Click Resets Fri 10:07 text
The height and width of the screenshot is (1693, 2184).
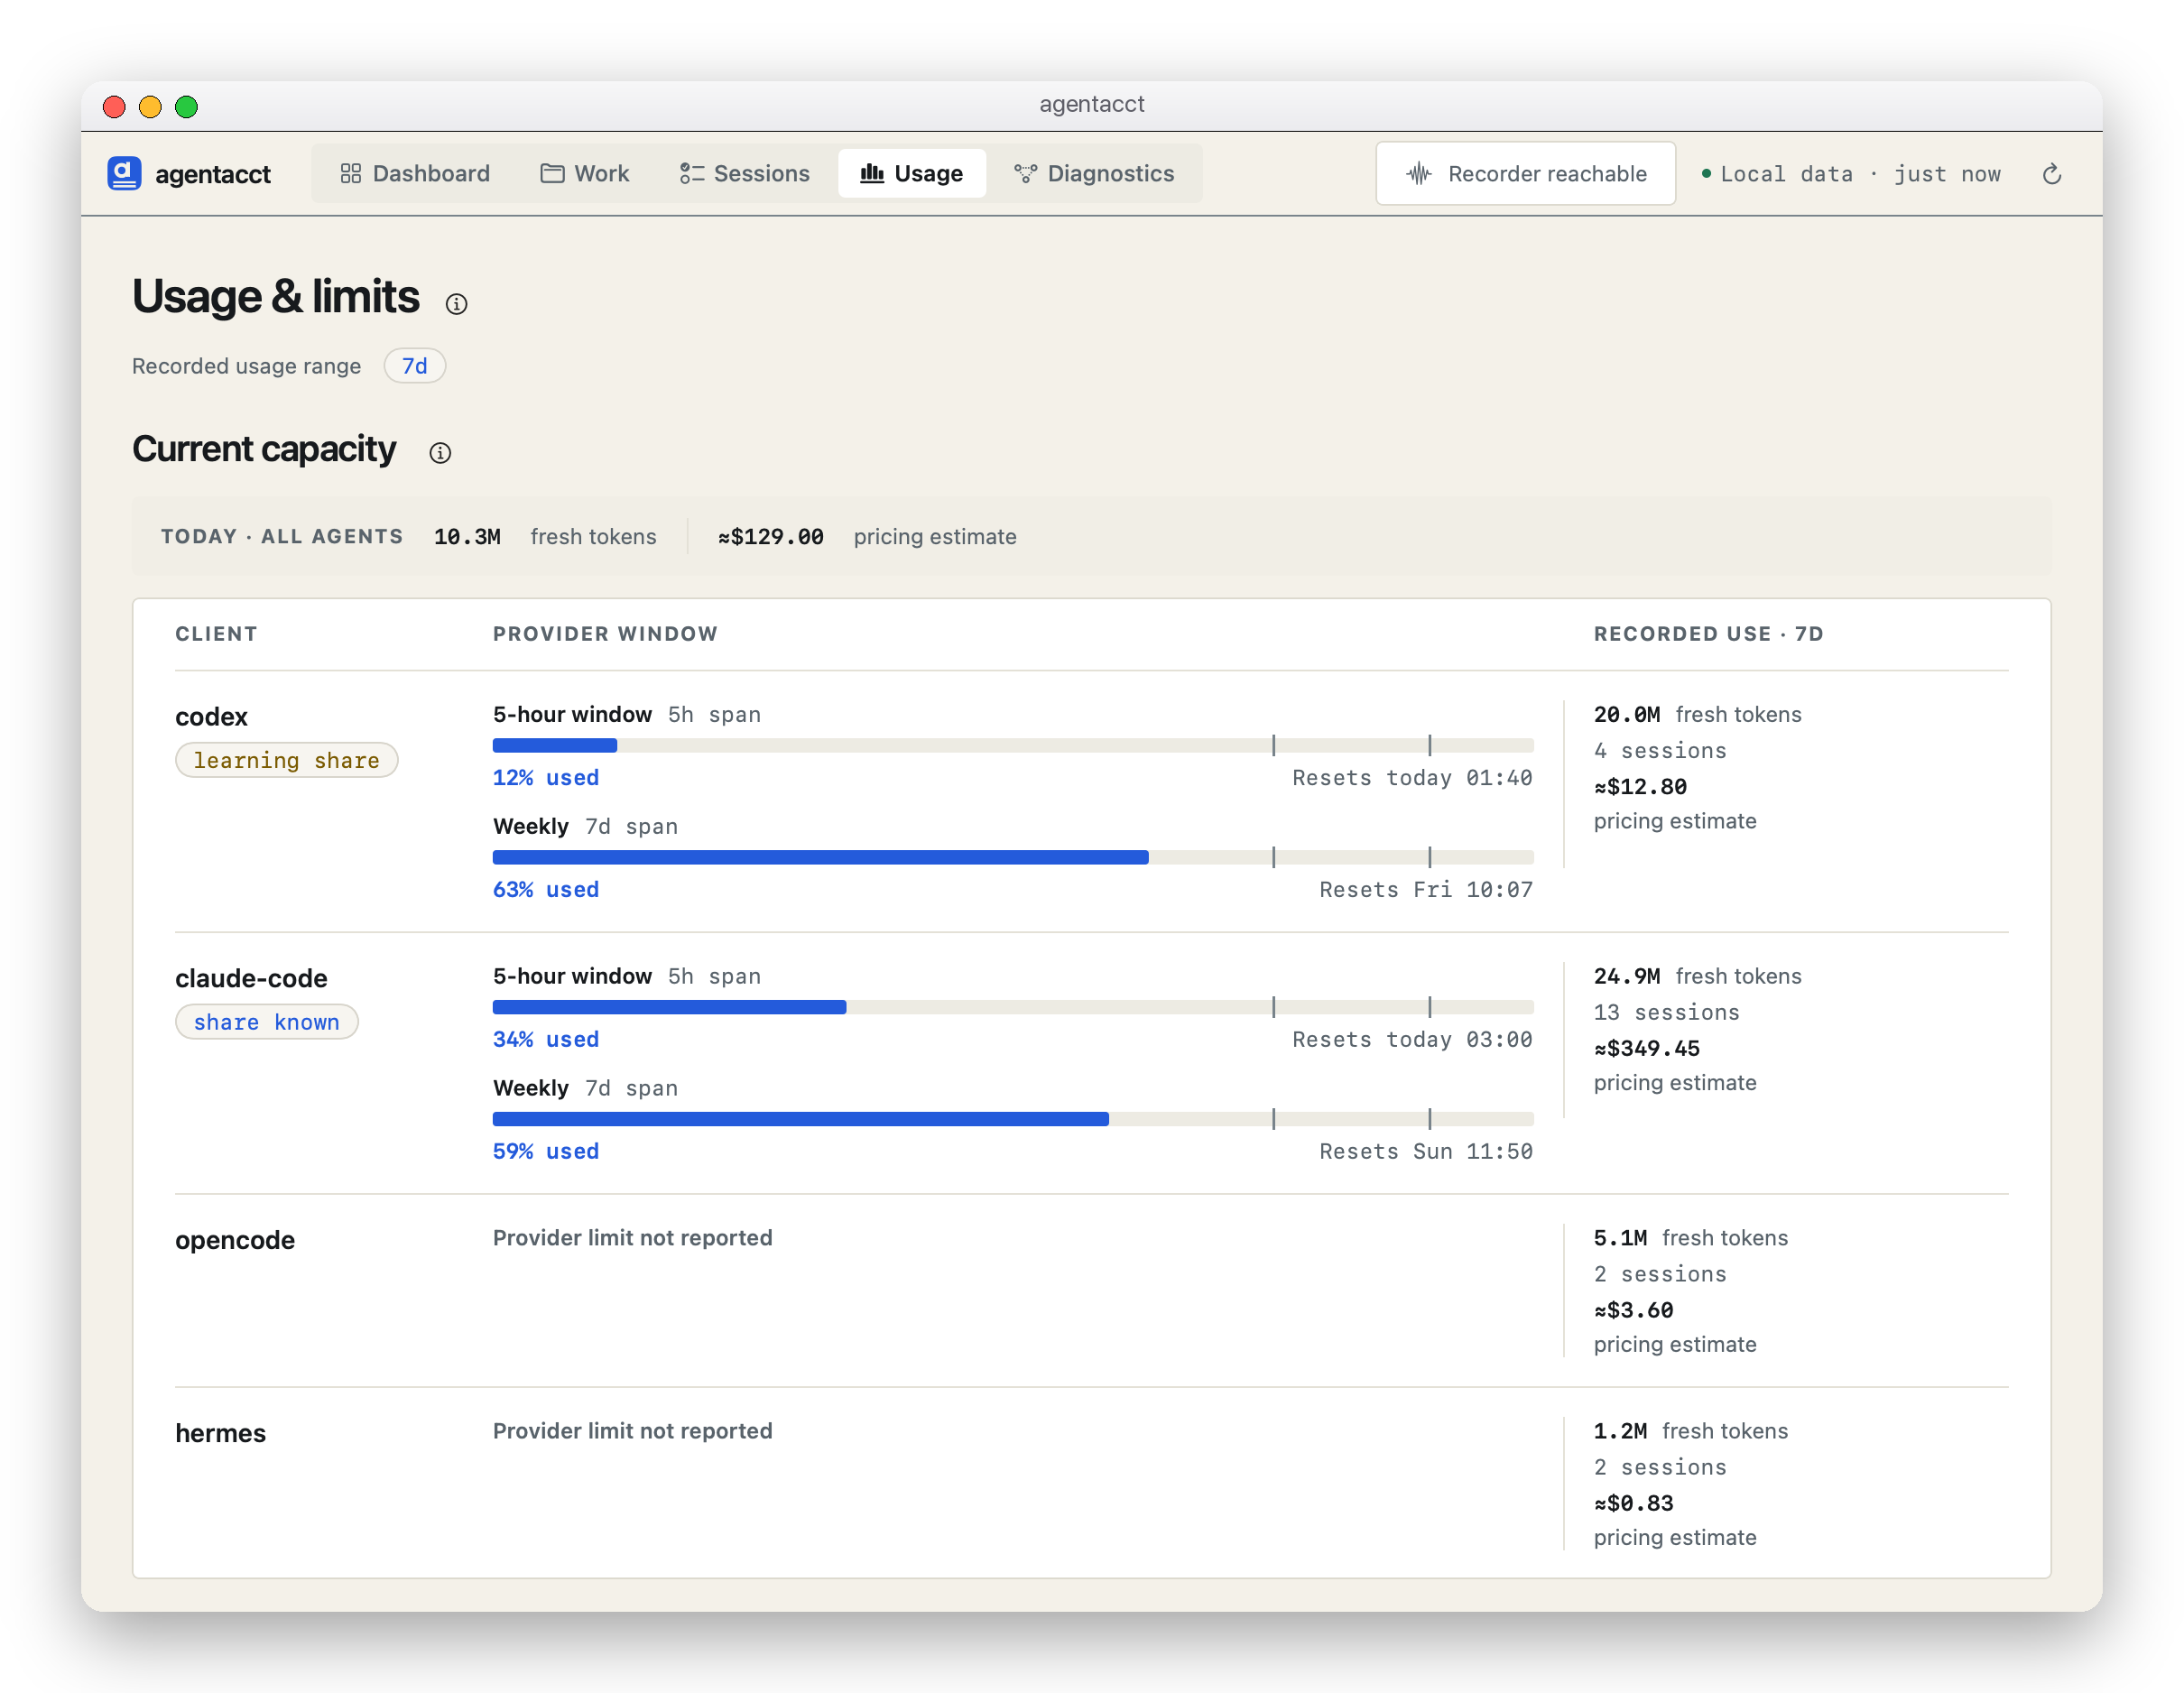[1426, 890]
